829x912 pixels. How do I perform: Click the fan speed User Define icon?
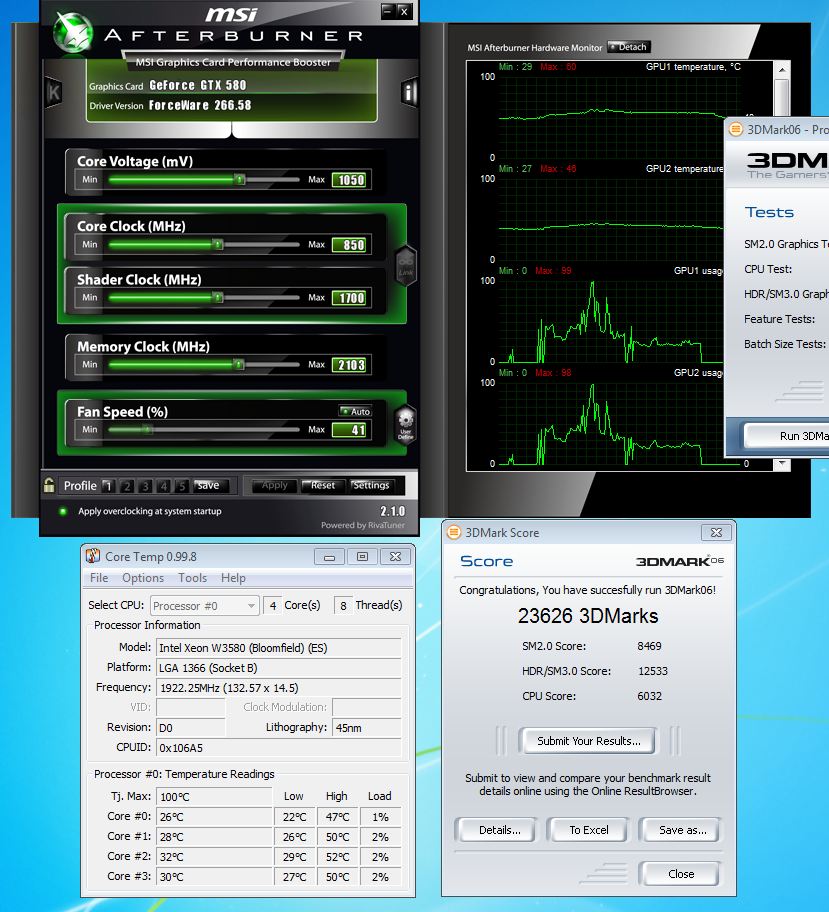405,424
